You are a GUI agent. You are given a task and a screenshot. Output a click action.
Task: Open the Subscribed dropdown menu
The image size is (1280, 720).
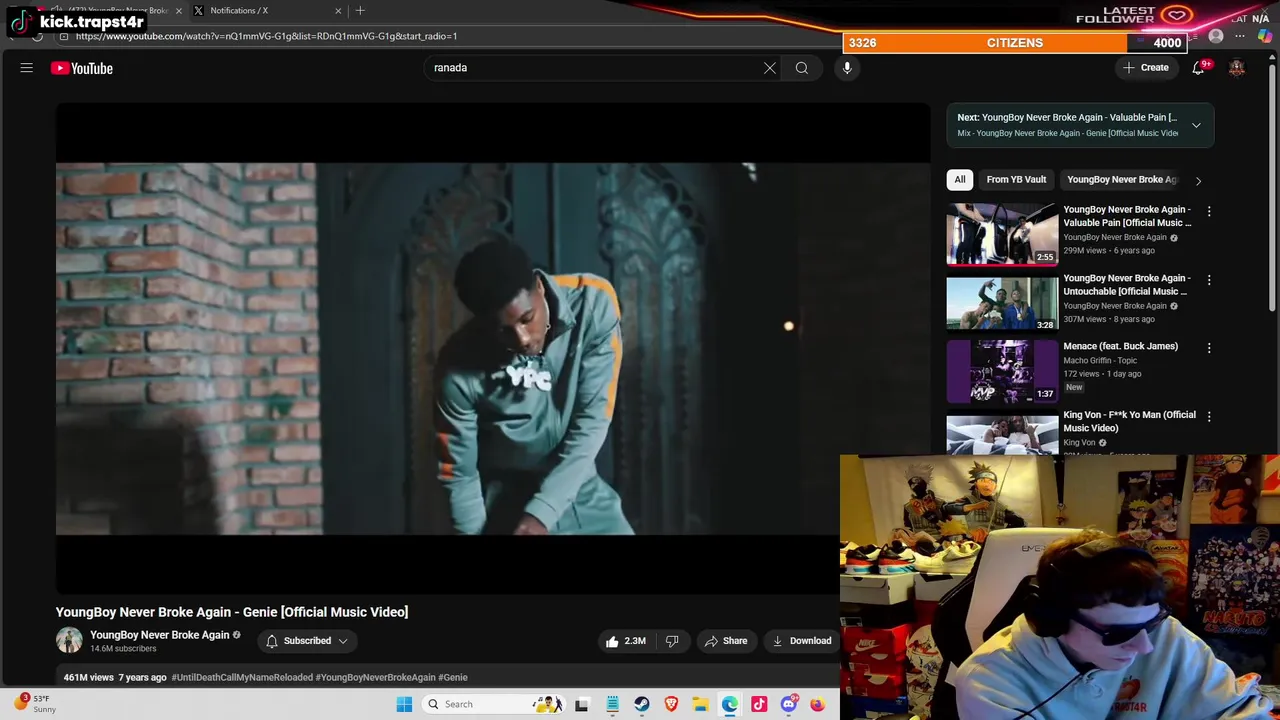click(x=307, y=641)
